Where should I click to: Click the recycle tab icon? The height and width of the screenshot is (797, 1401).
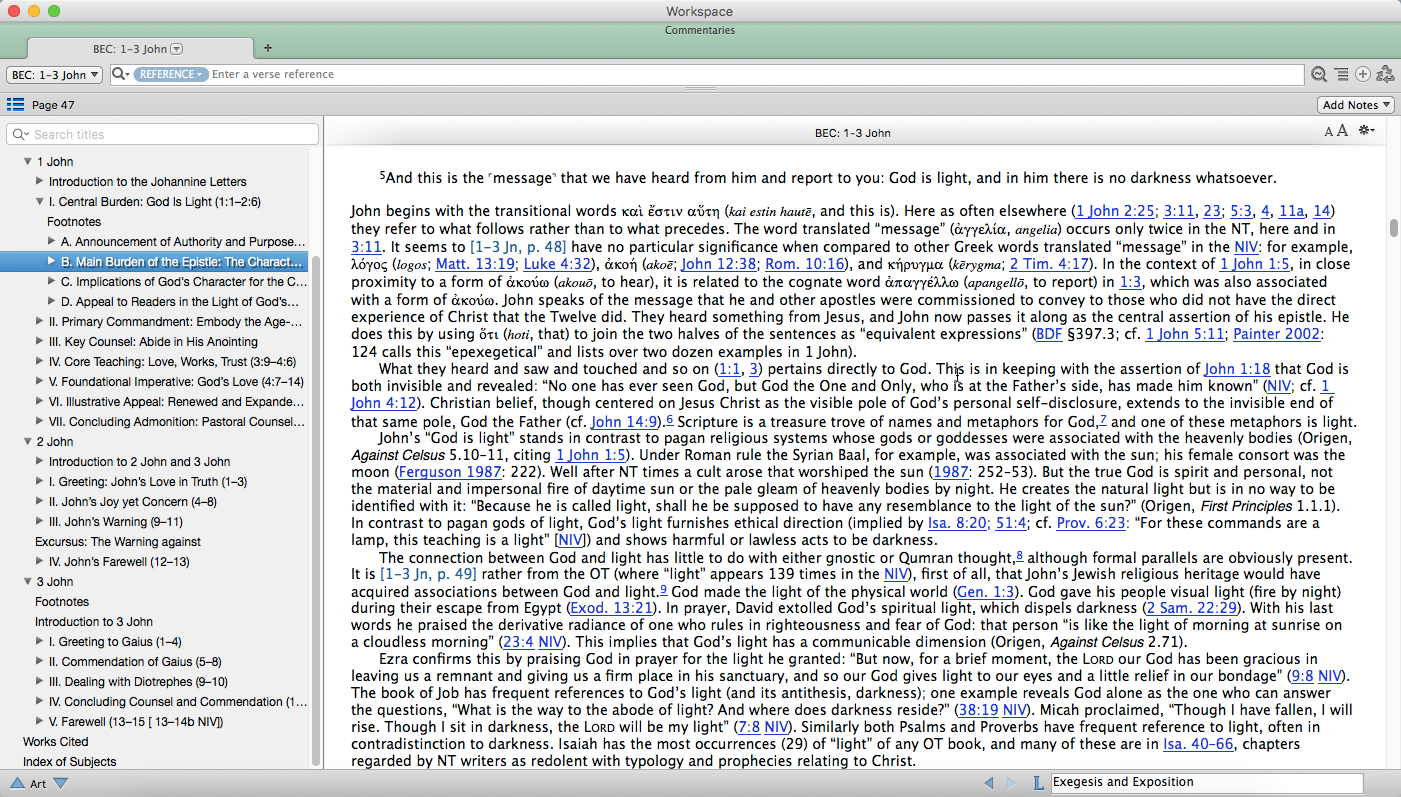coord(1385,74)
